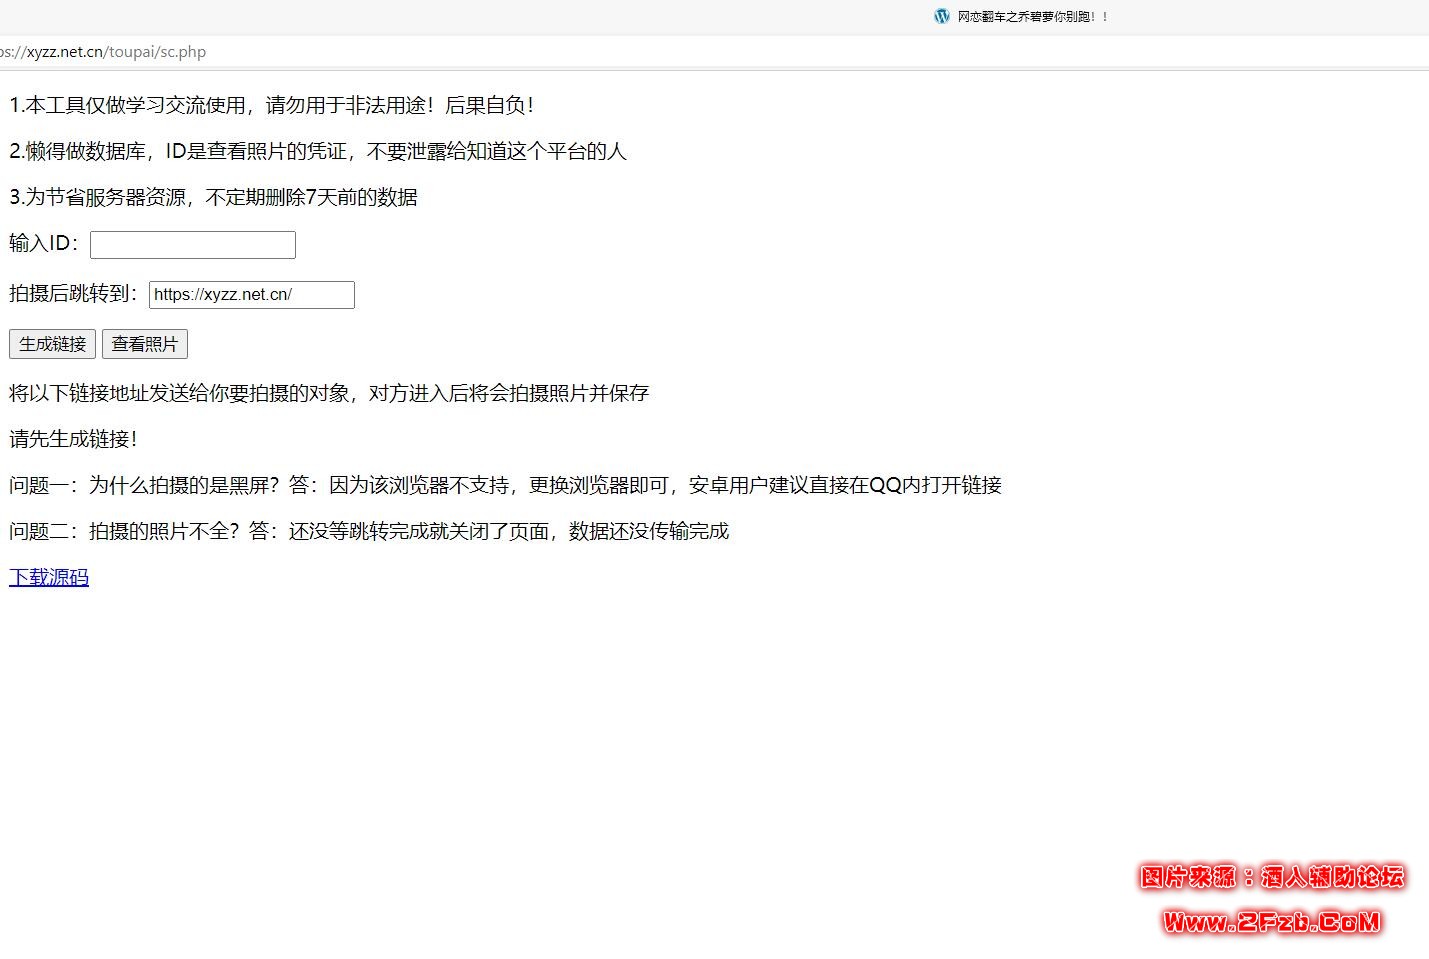
Task: Click rule 1 about 学习交流使用
Action: click(x=272, y=105)
